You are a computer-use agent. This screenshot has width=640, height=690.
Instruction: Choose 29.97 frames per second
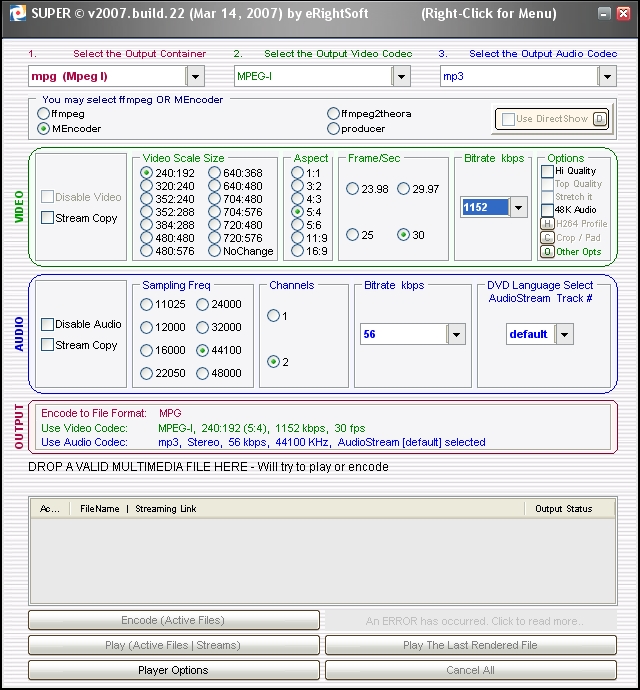click(403, 189)
